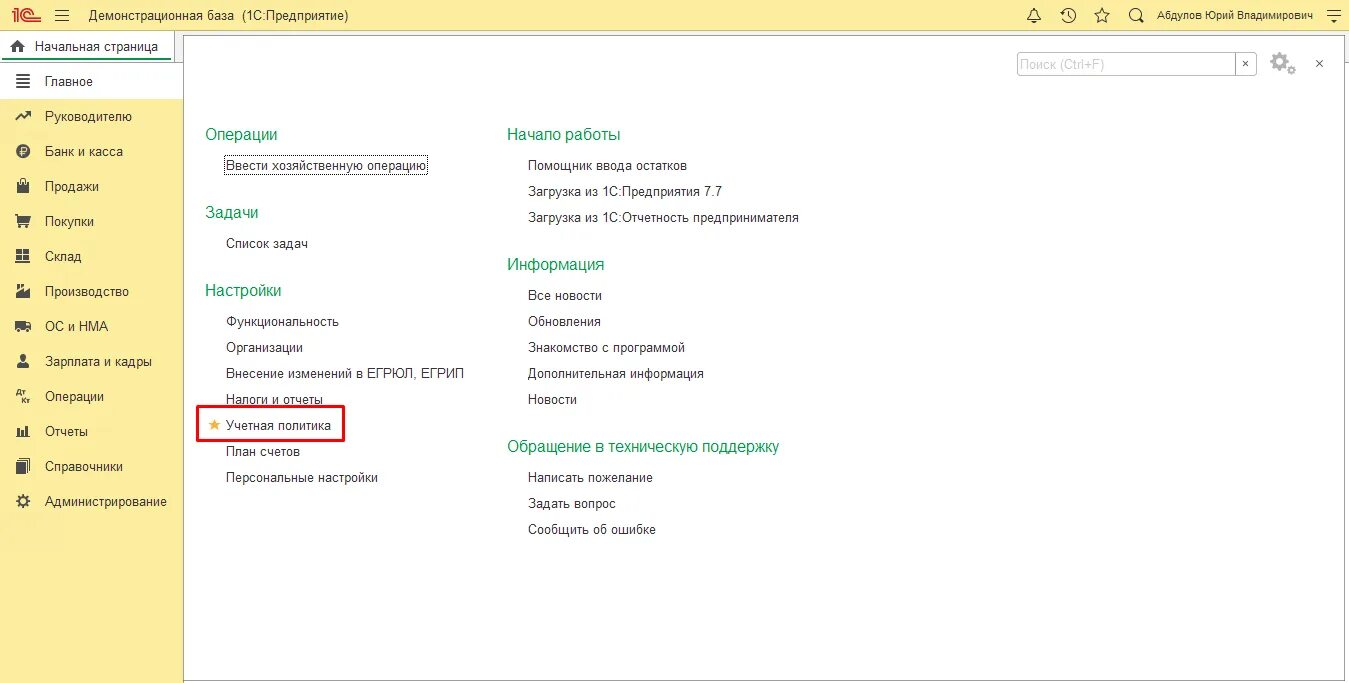The width and height of the screenshot is (1349, 683).
Task: Toggle favorite star next to Учетная политика
Action: click(214, 425)
